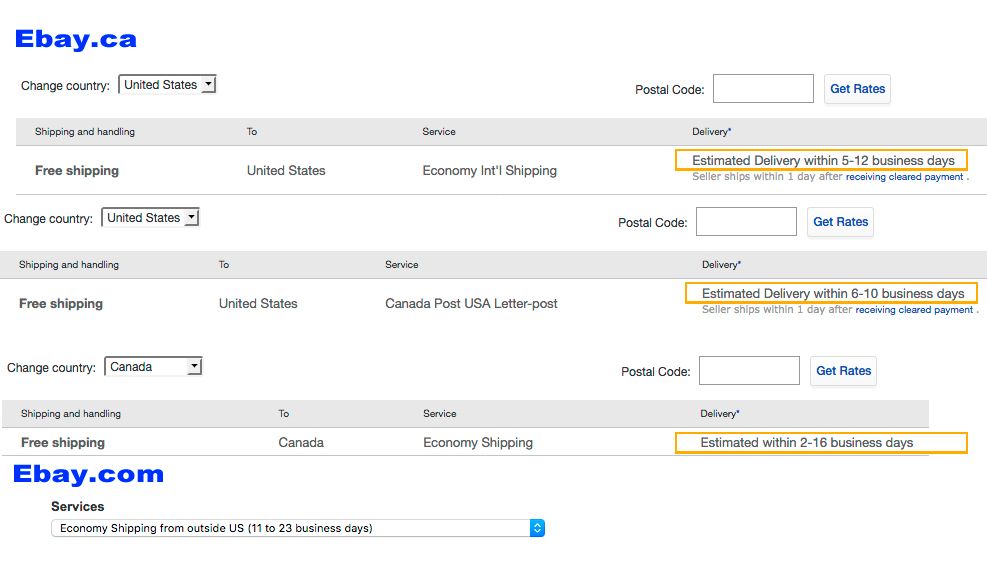The width and height of the screenshot is (987, 566).
Task: Click Postal Code field in the Canada section
Action: coord(749,371)
